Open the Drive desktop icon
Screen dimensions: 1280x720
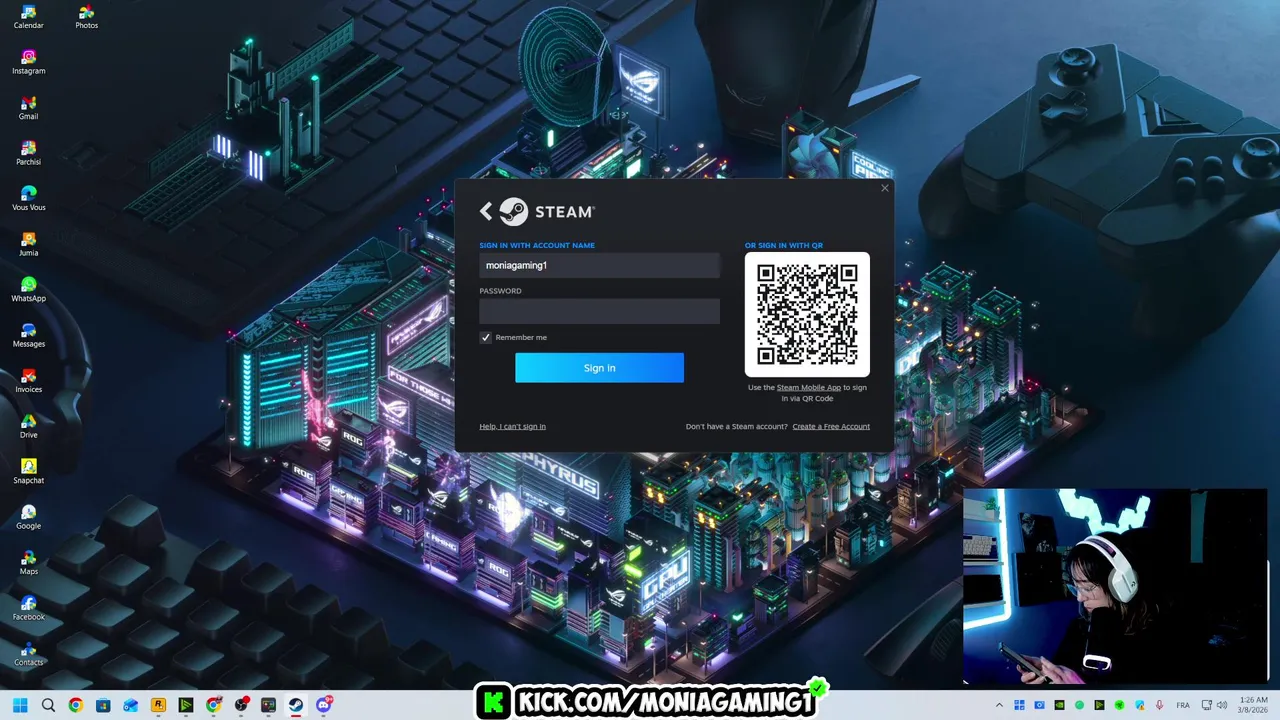(x=28, y=426)
